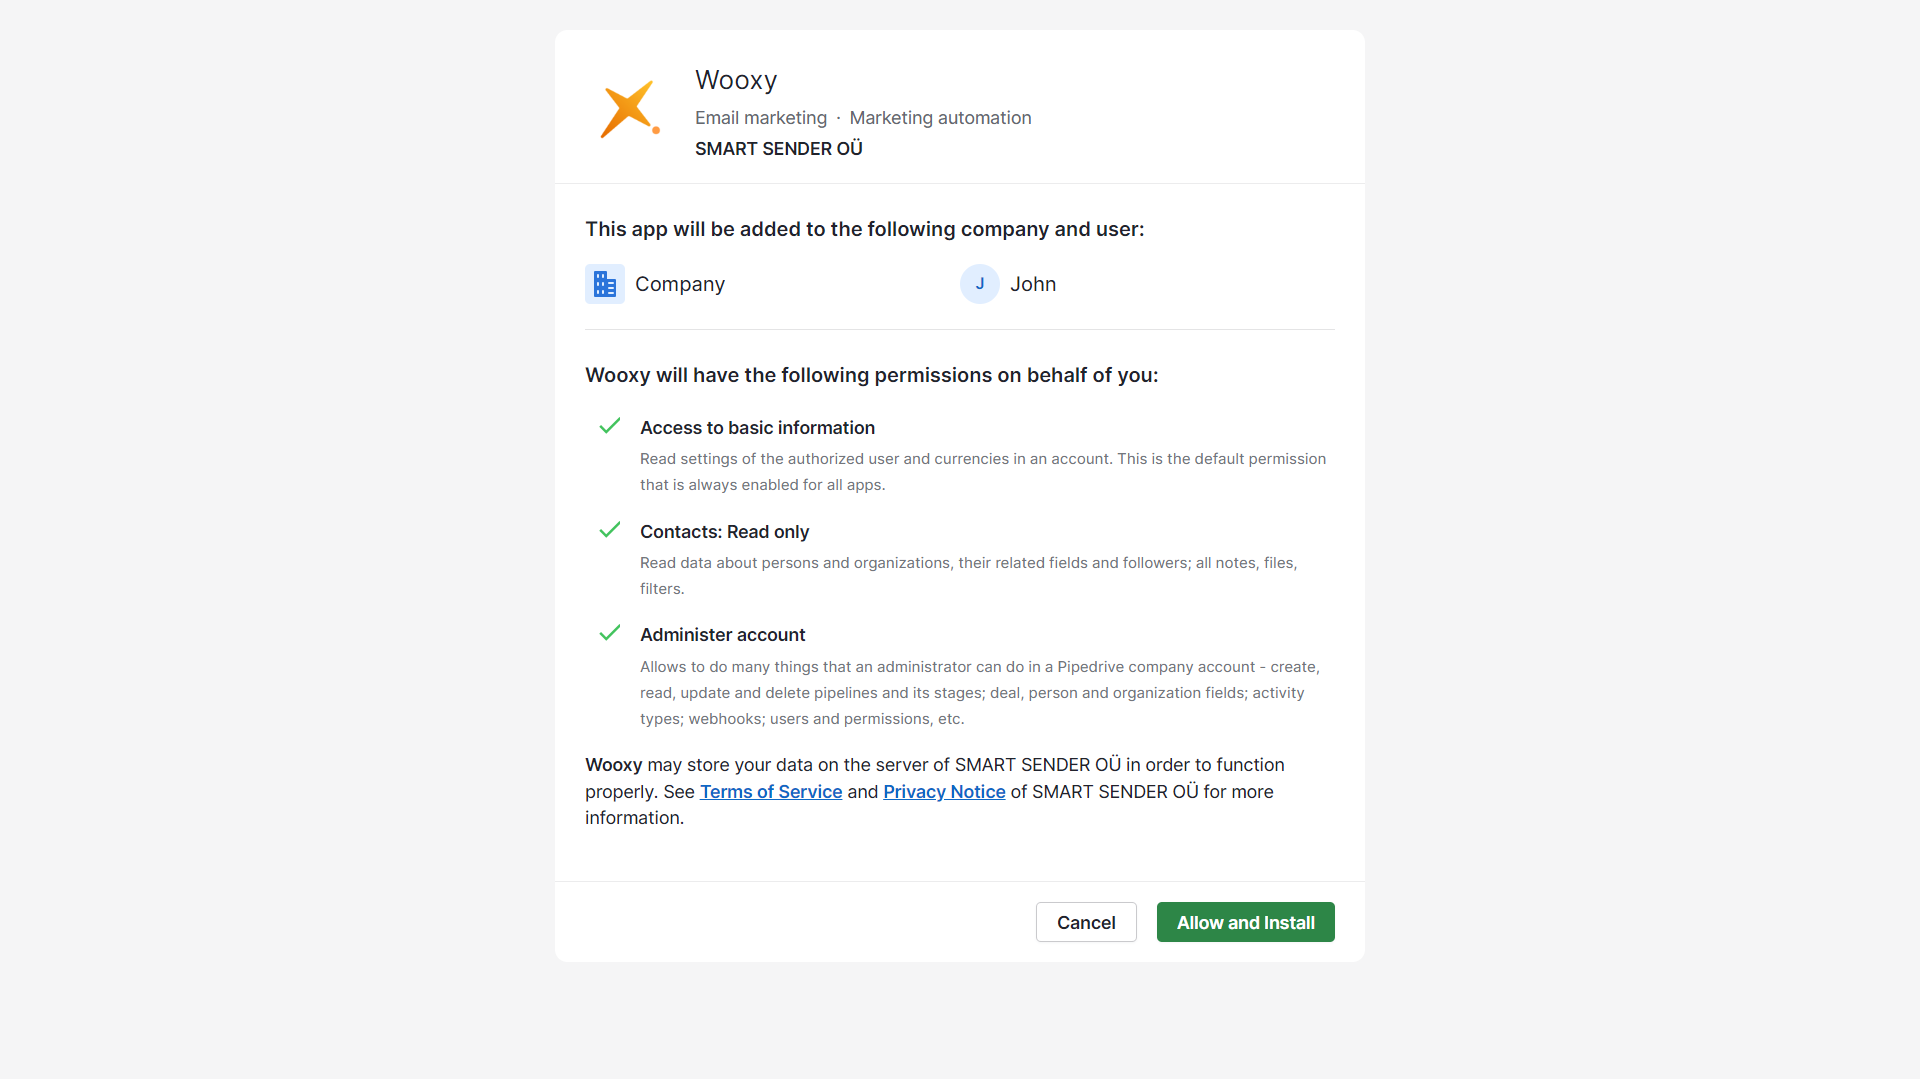Select the Access to basic information heading

tap(757, 428)
